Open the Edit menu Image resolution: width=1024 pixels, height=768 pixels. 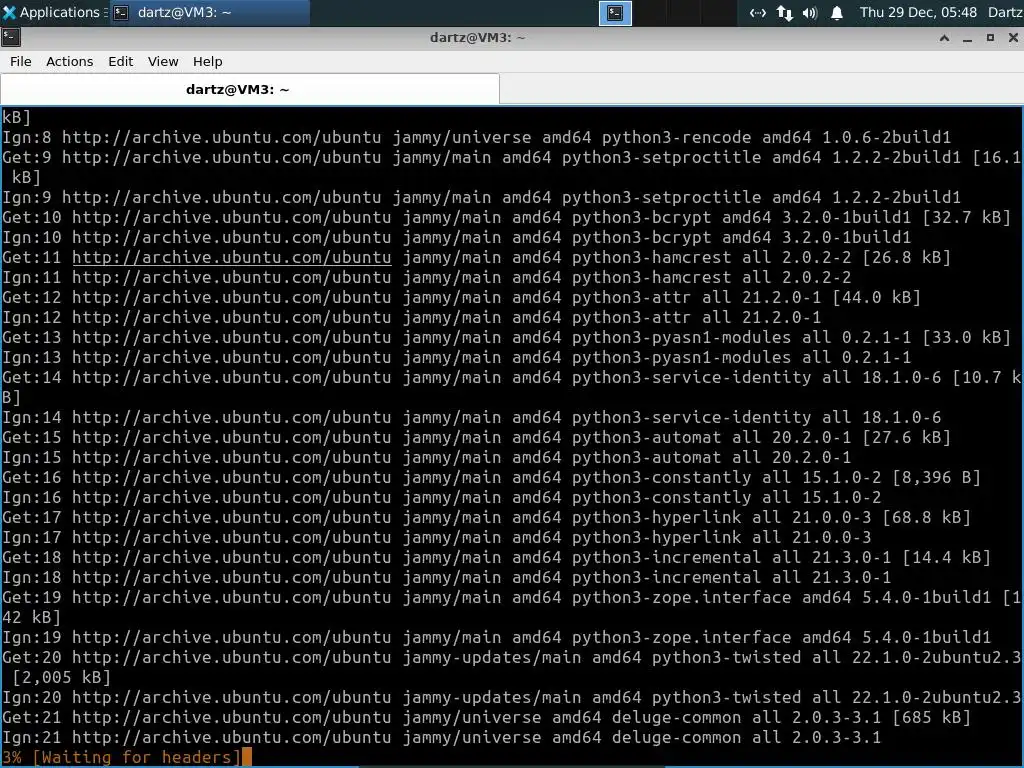(120, 61)
